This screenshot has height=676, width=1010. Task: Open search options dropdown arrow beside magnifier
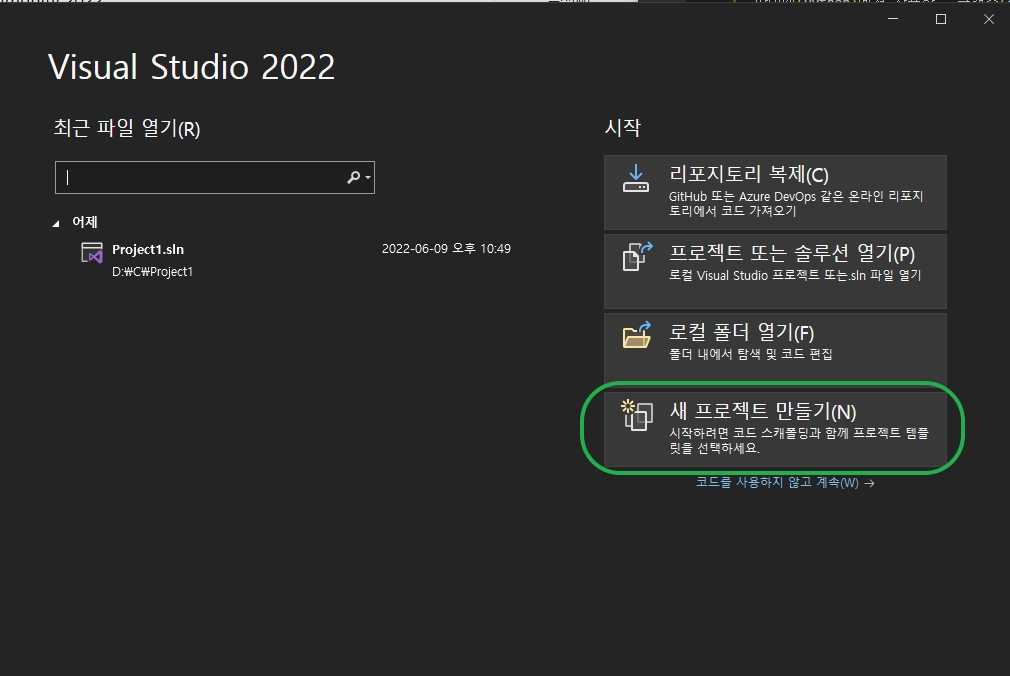[368, 178]
